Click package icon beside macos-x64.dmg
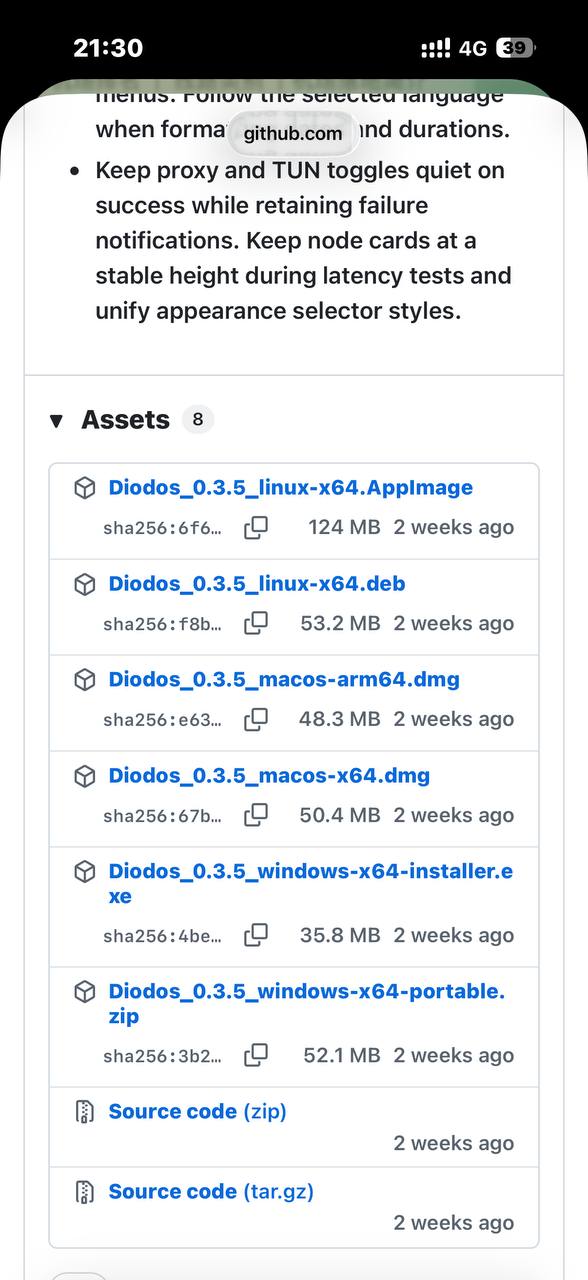This screenshot has width=588, height=1280. (x=85, y=777)
